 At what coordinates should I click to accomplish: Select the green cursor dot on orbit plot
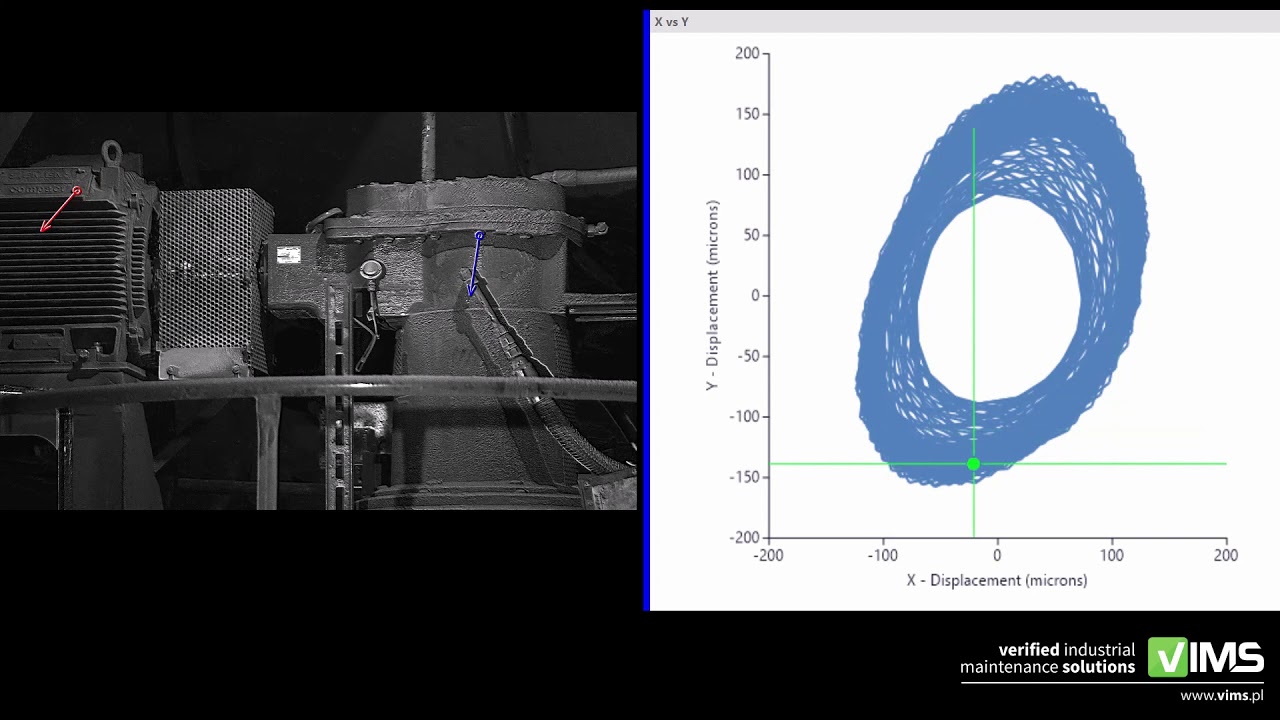pyautogui.click(x=974, y=464)
